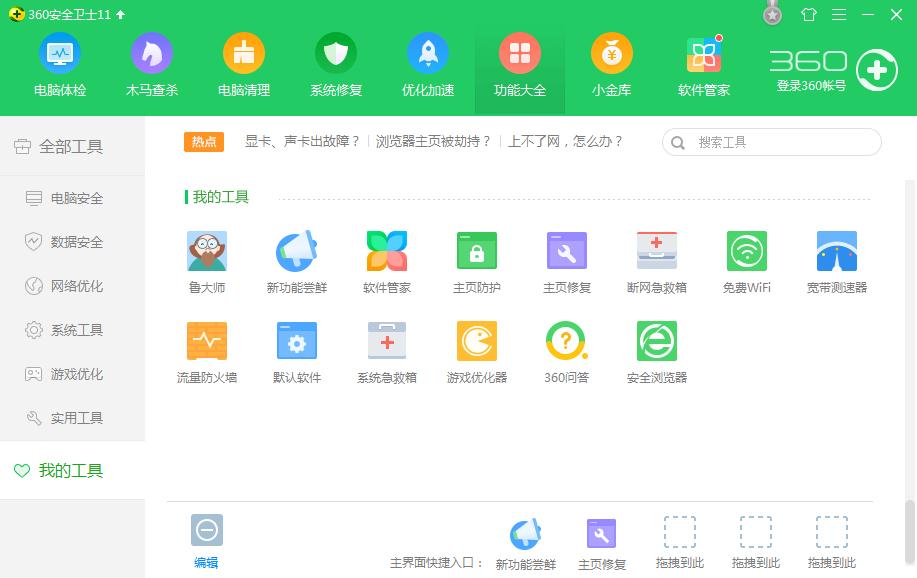
Task: Click 主页修复 shortcut in the bottom bar
Action: click(602, 544)
